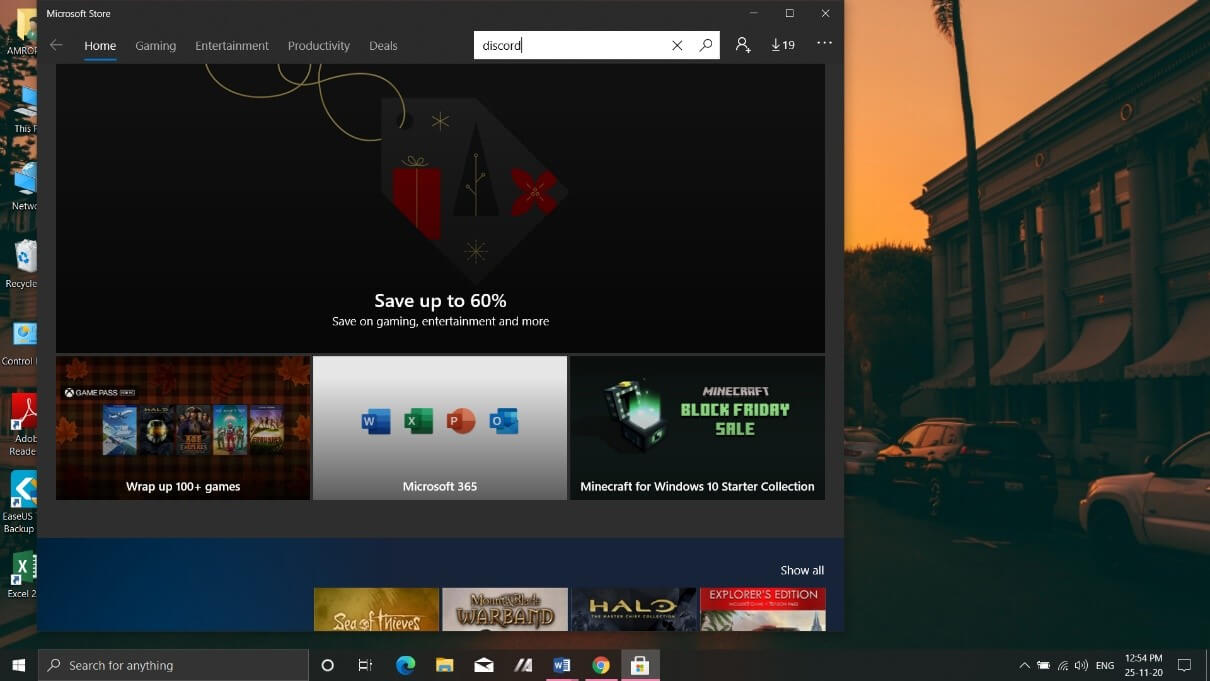Viewport: 1210px width, 681px height.
Task: Select the Adobe Reader desktop shortcut
Action: click(22, 425)
